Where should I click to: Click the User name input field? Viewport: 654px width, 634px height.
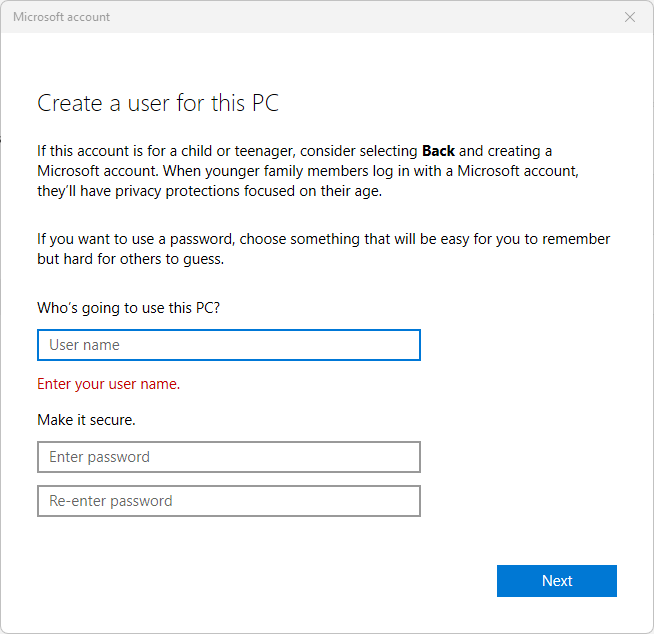(x=229, y=345)
